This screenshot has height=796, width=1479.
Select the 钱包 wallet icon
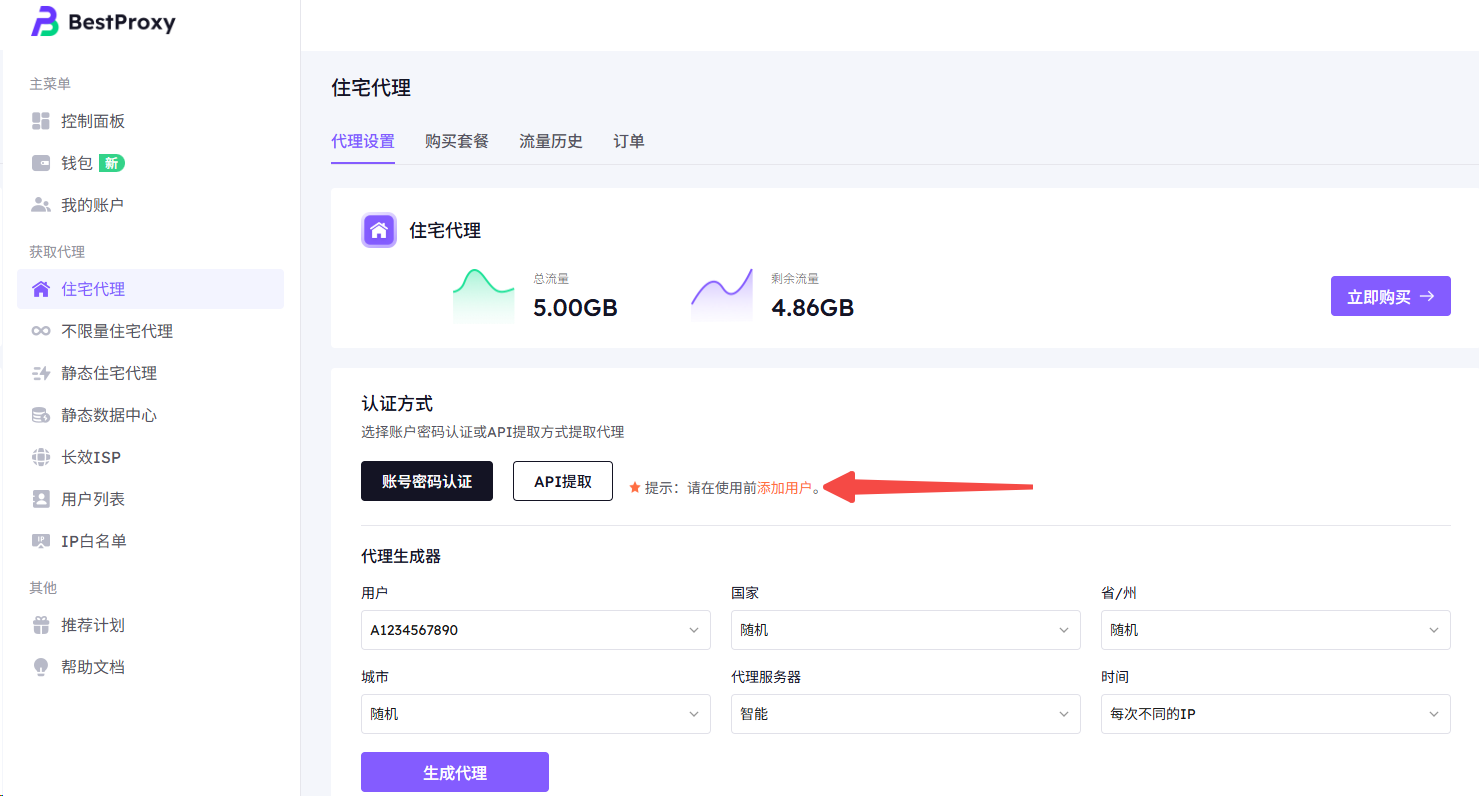[41, 163]
